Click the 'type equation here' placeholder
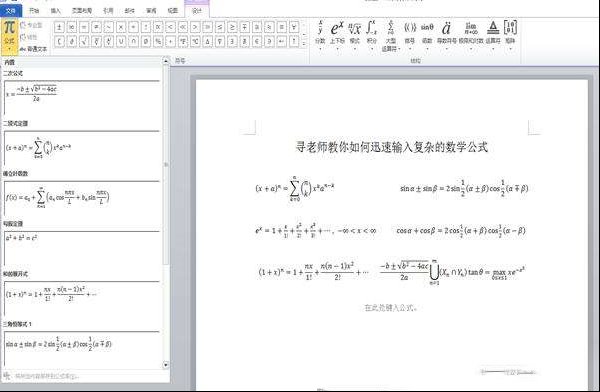 pos(391,307)
